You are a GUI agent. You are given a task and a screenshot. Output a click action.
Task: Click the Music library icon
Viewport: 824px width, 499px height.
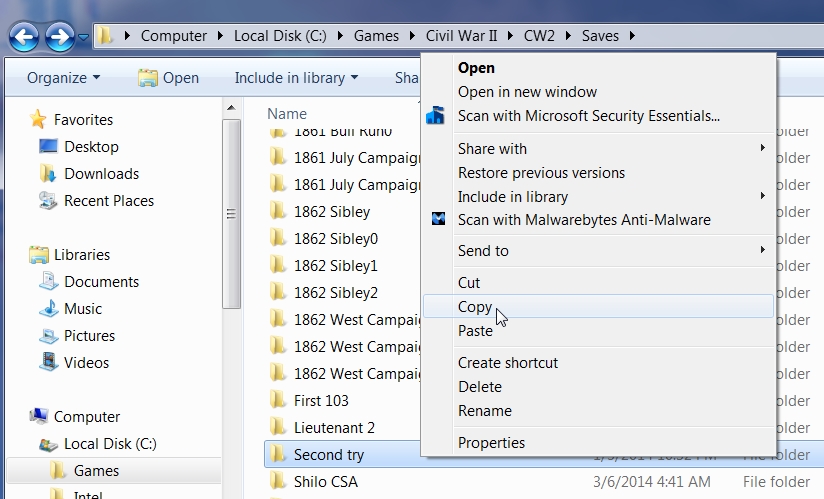click(48, 309)
